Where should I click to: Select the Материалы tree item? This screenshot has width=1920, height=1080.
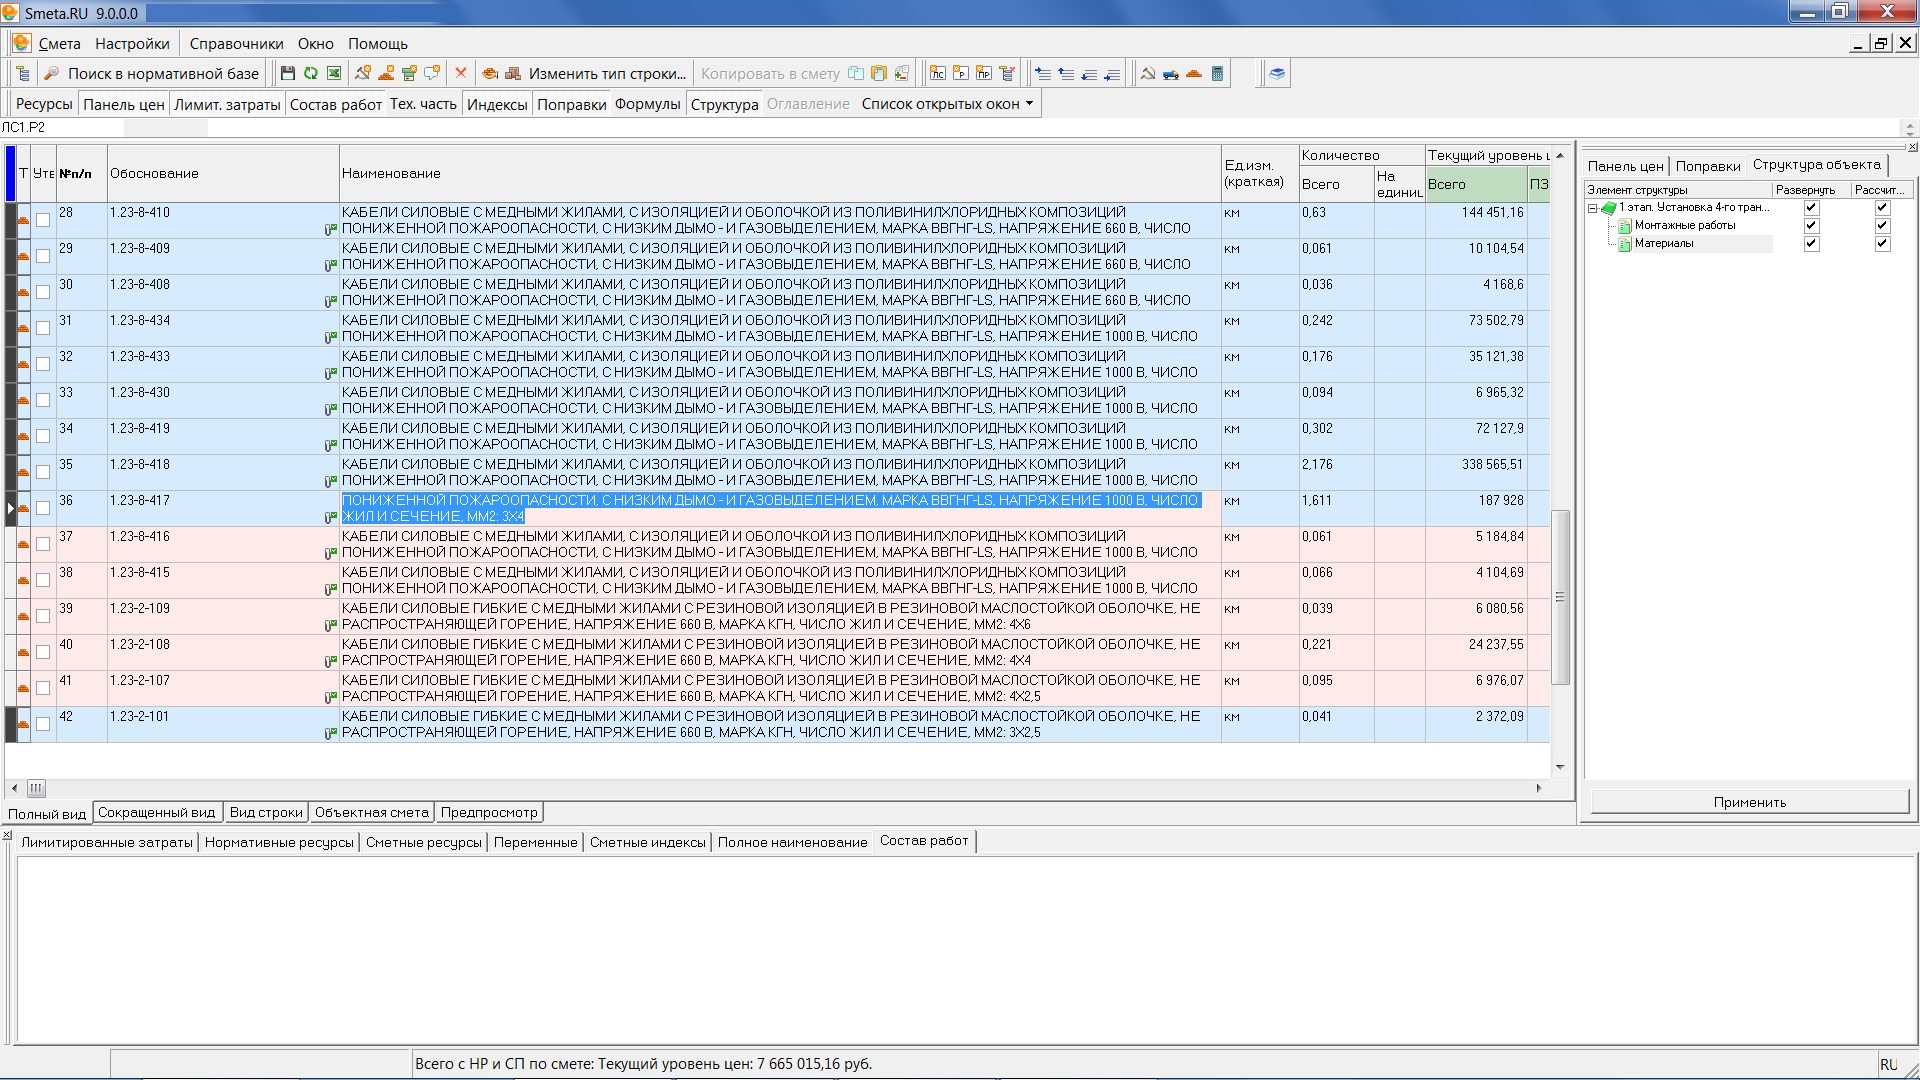click(1664, 243)
